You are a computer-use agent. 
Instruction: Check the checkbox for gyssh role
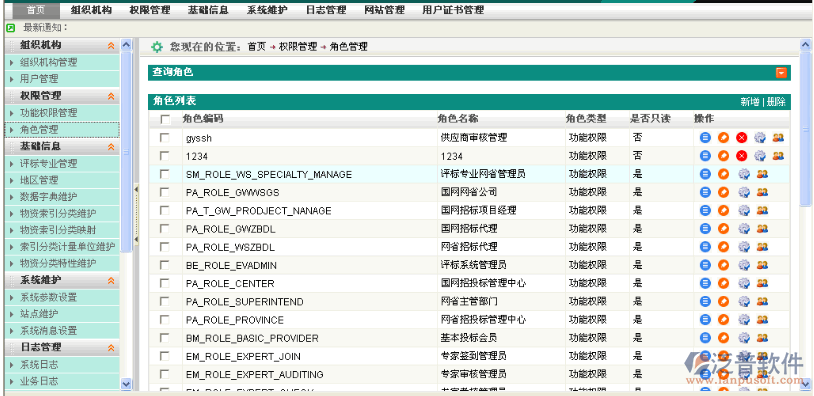pyautogui.click(x=165, y=138)
